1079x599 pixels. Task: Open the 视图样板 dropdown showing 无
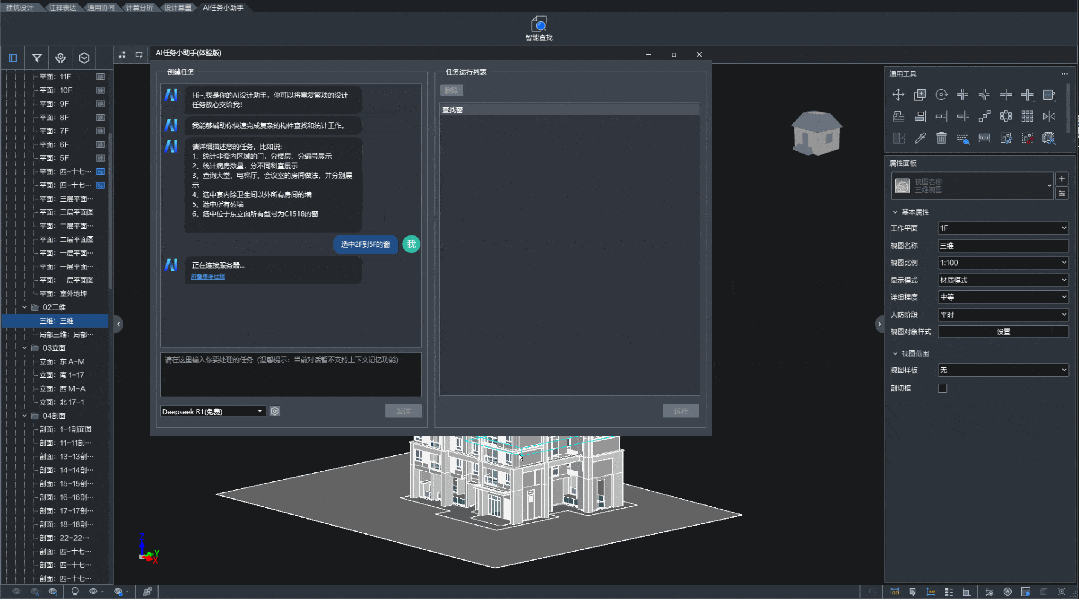pos(1003,370)
